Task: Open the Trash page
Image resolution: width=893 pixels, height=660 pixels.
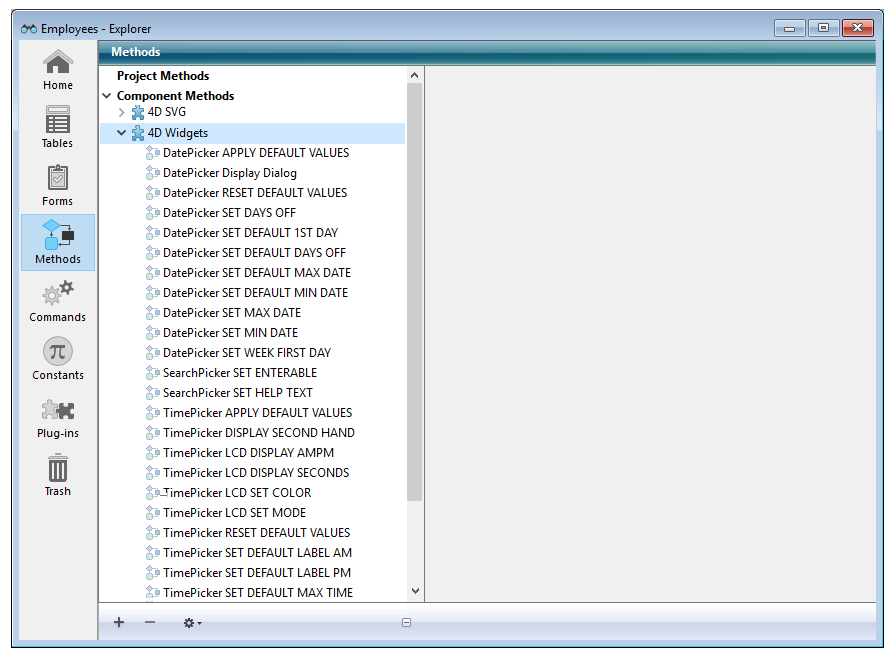Action: (x=58, y=474)
